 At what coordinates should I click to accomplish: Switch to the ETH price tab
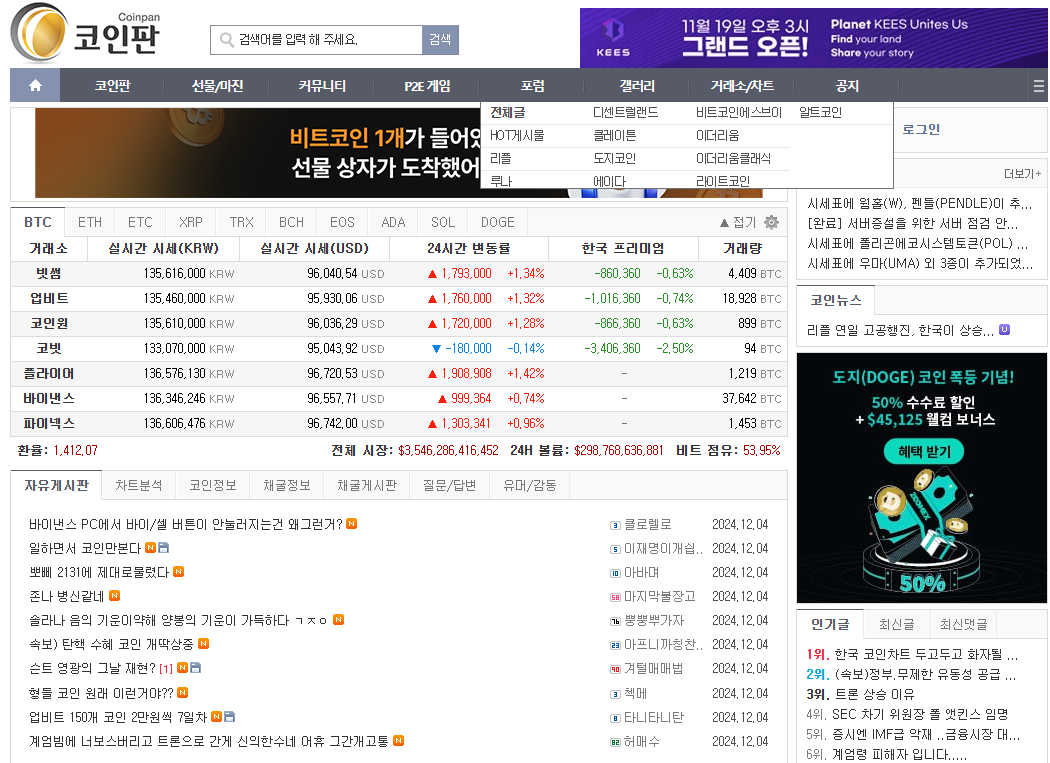pos(90,222)
